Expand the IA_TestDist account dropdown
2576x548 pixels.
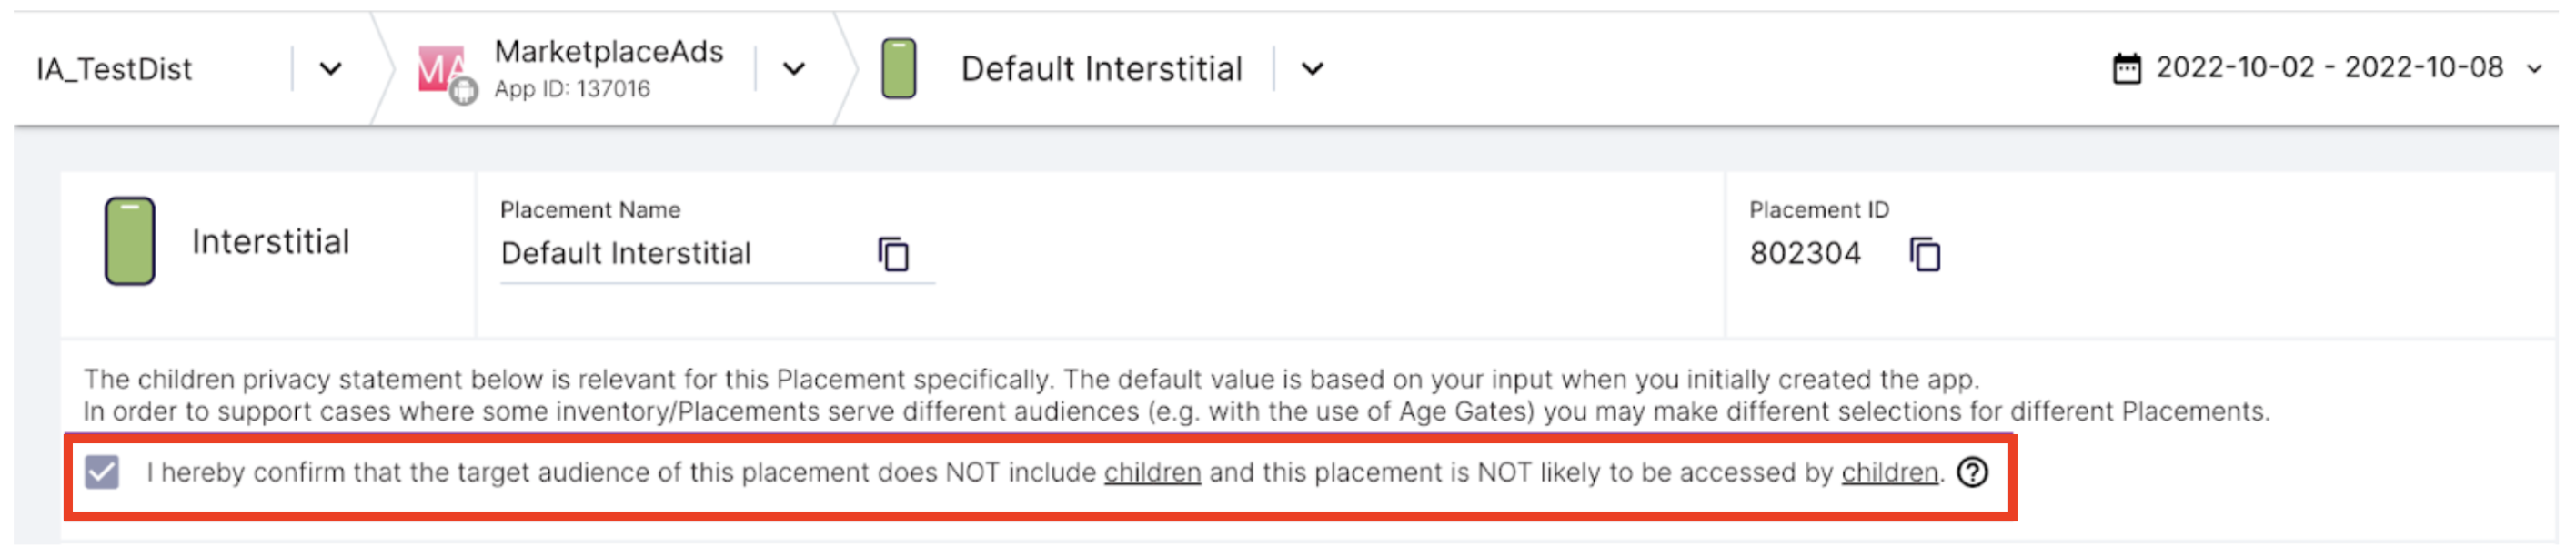pyautogui.click(x=332, y=70)
